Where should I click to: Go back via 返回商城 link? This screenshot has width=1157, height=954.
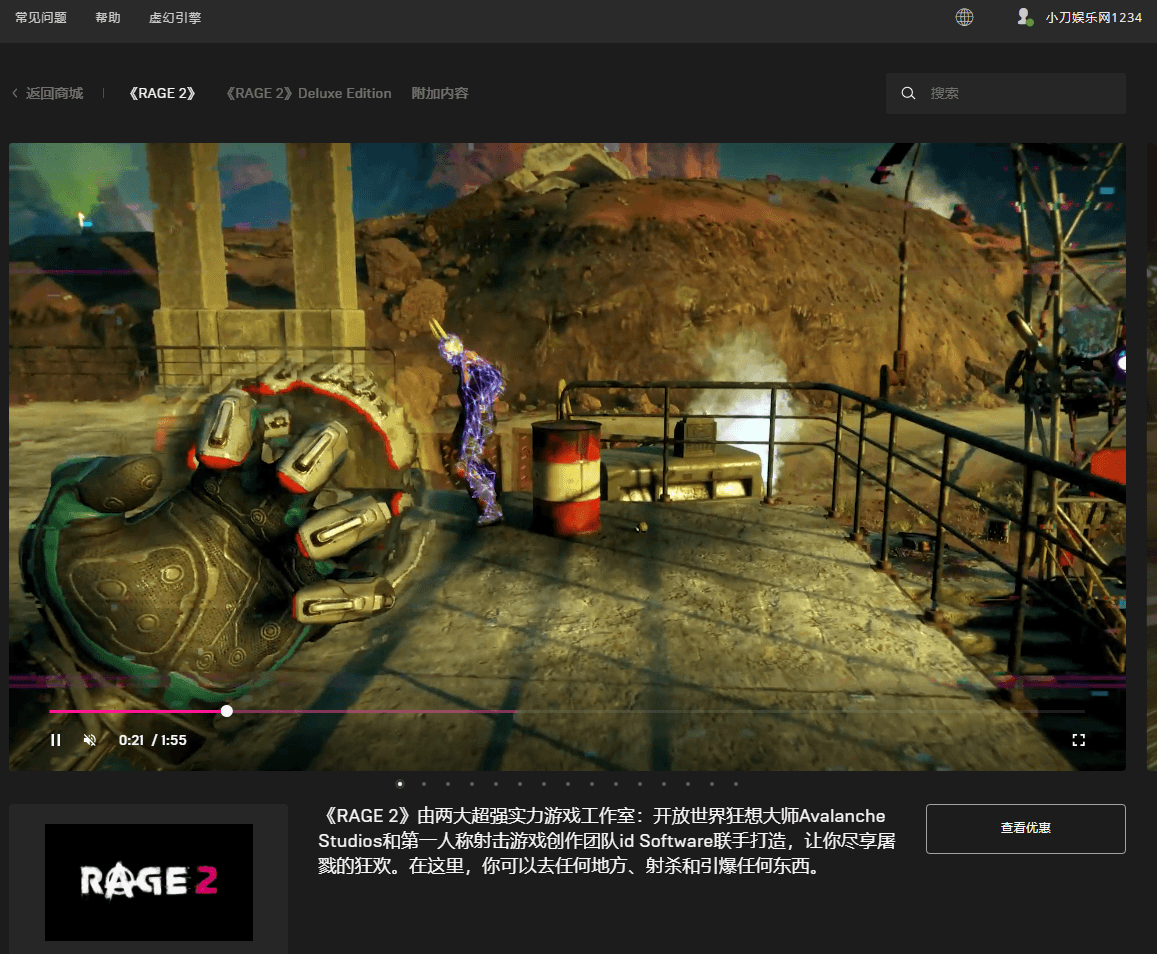pos(55,93)
